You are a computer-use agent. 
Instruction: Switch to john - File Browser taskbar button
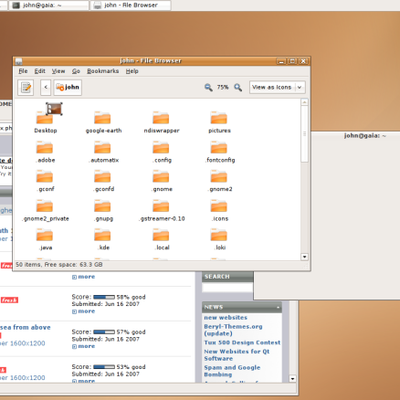click(x=131, y=5)
